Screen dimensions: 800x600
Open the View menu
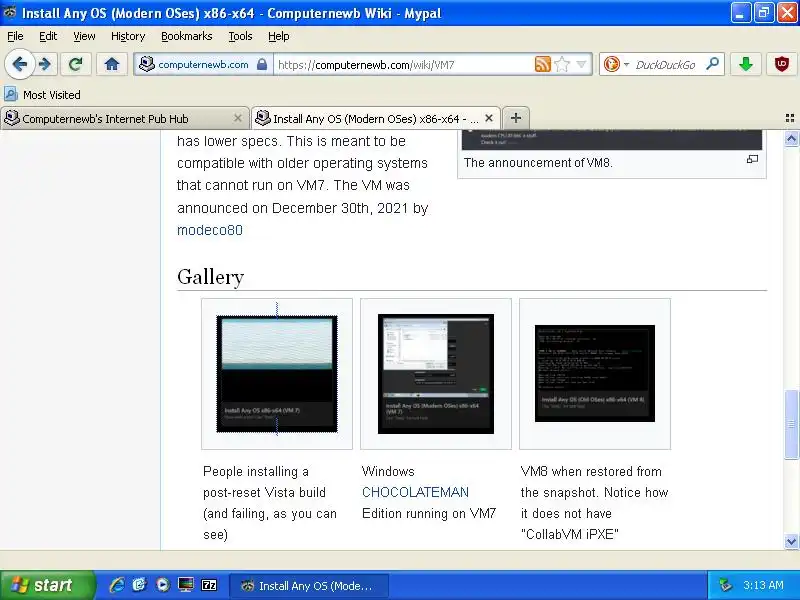(84, 36)
